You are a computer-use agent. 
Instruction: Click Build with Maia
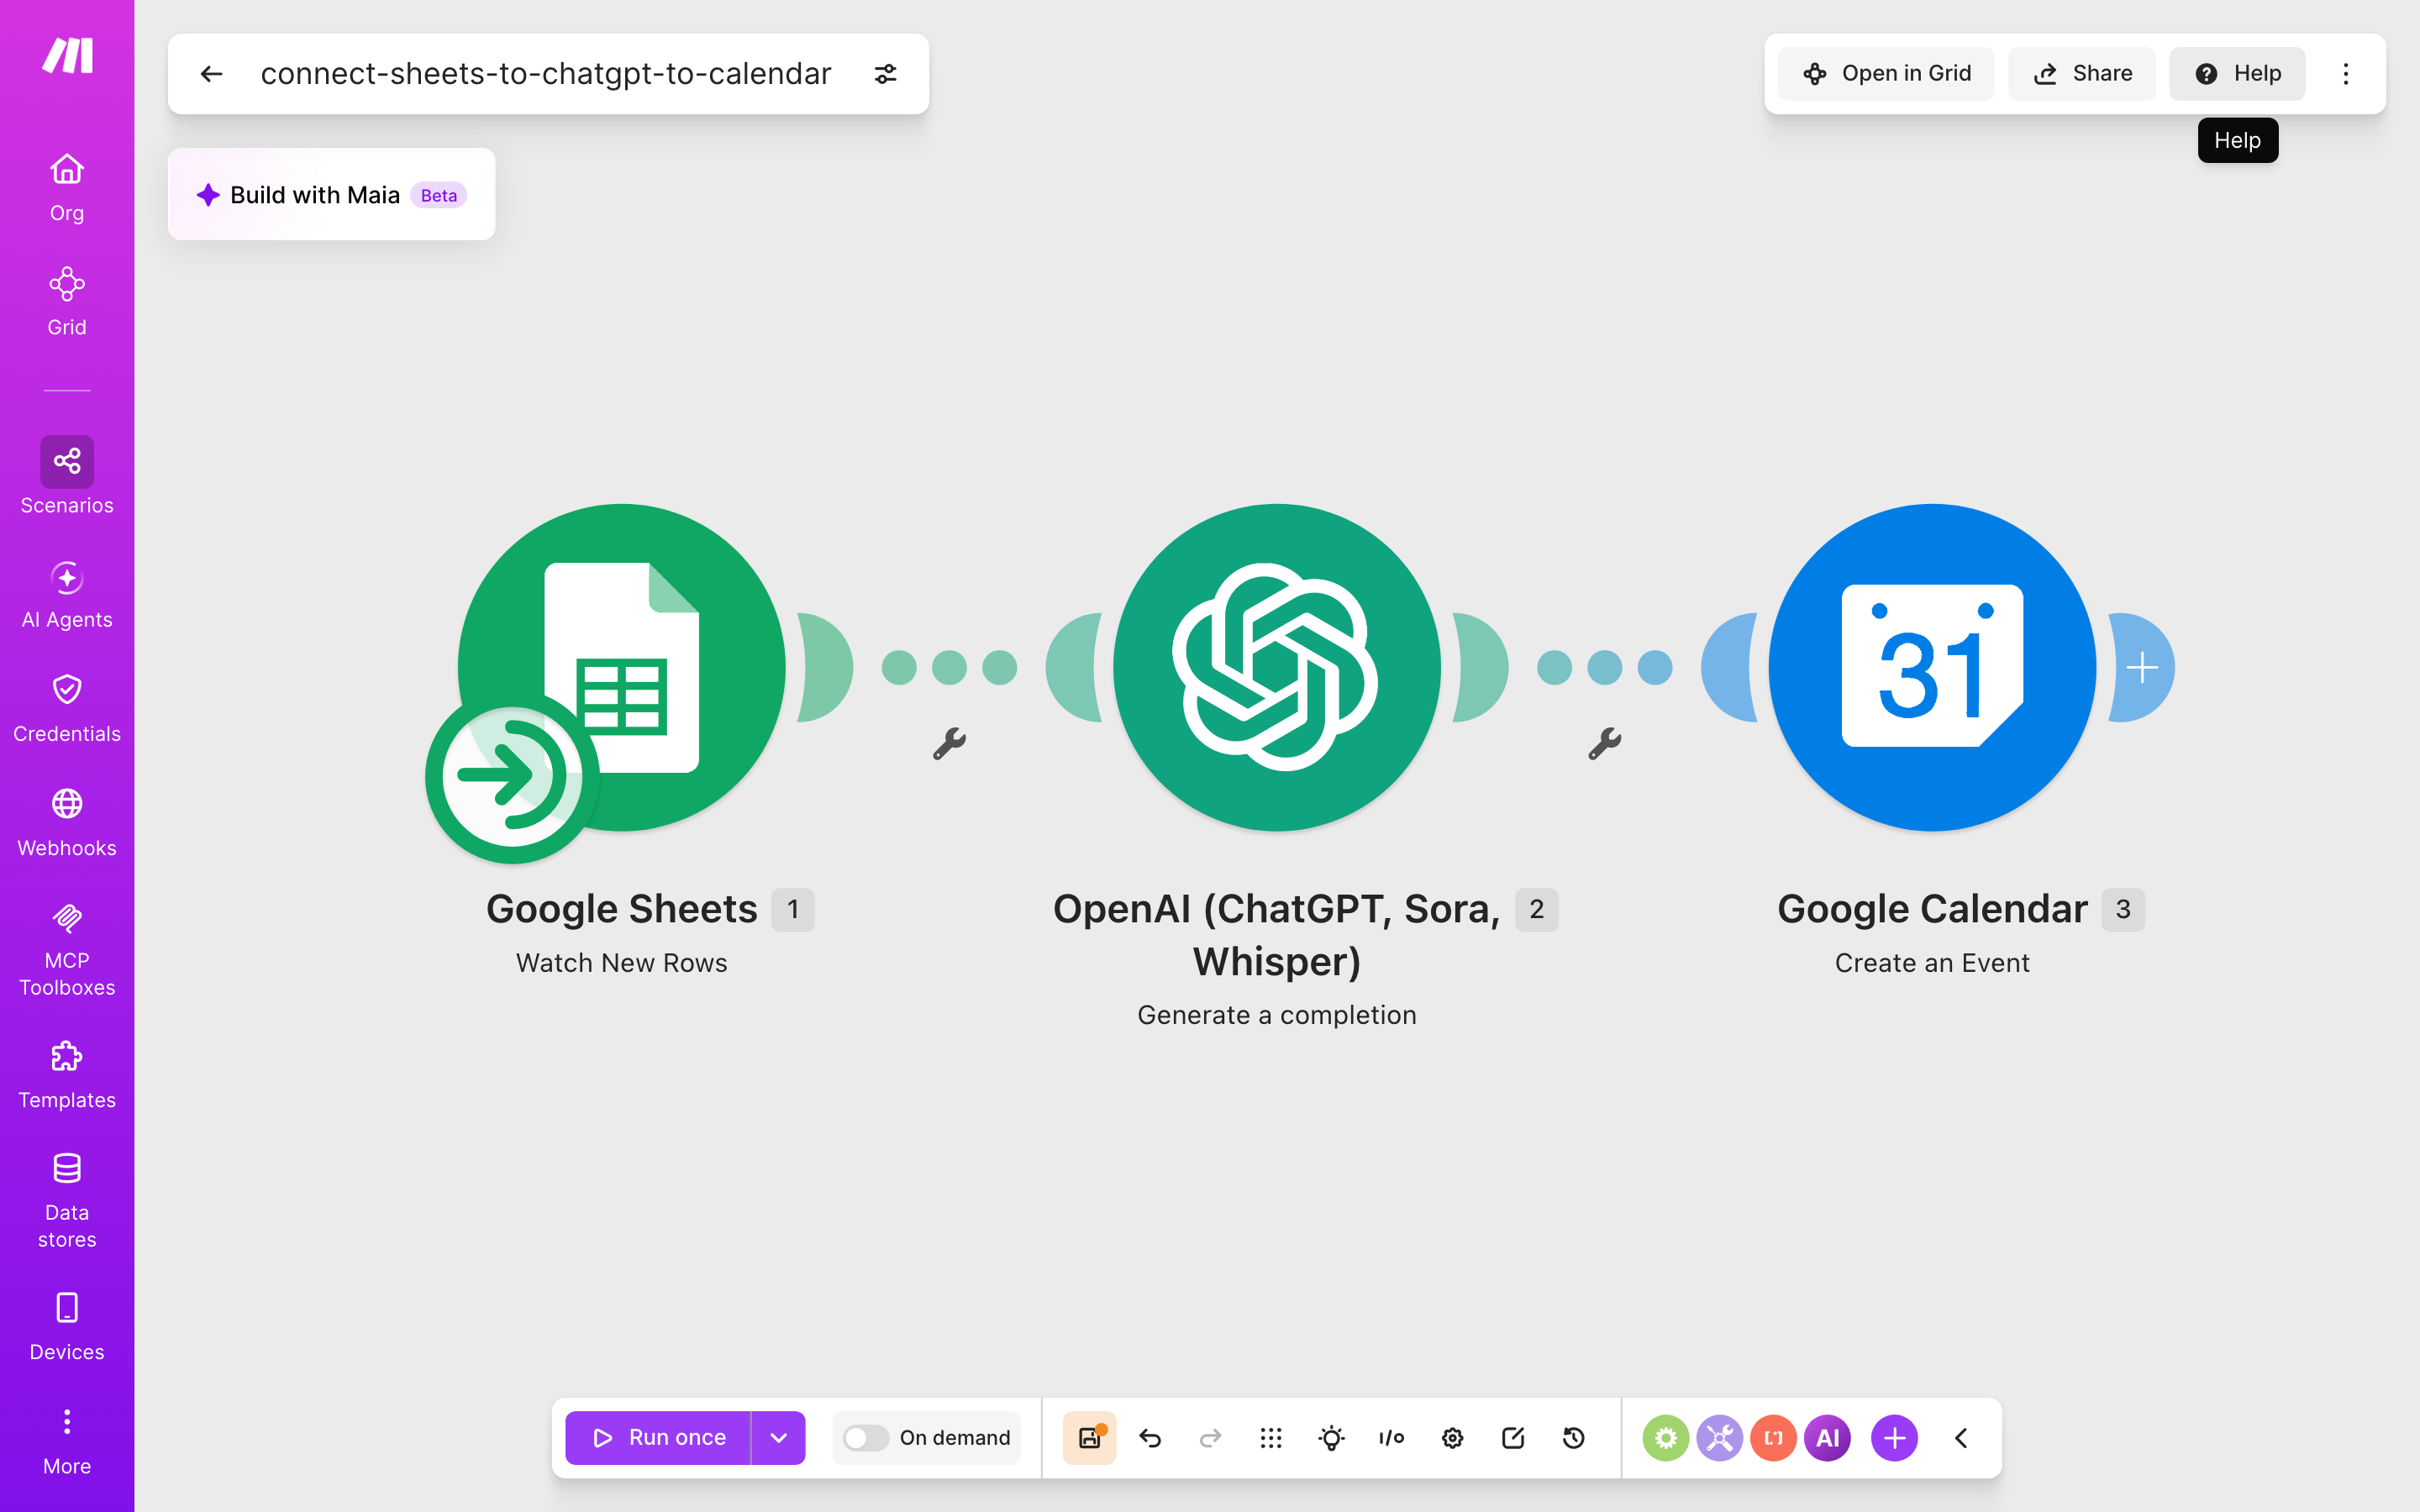[x=331, y=194]
